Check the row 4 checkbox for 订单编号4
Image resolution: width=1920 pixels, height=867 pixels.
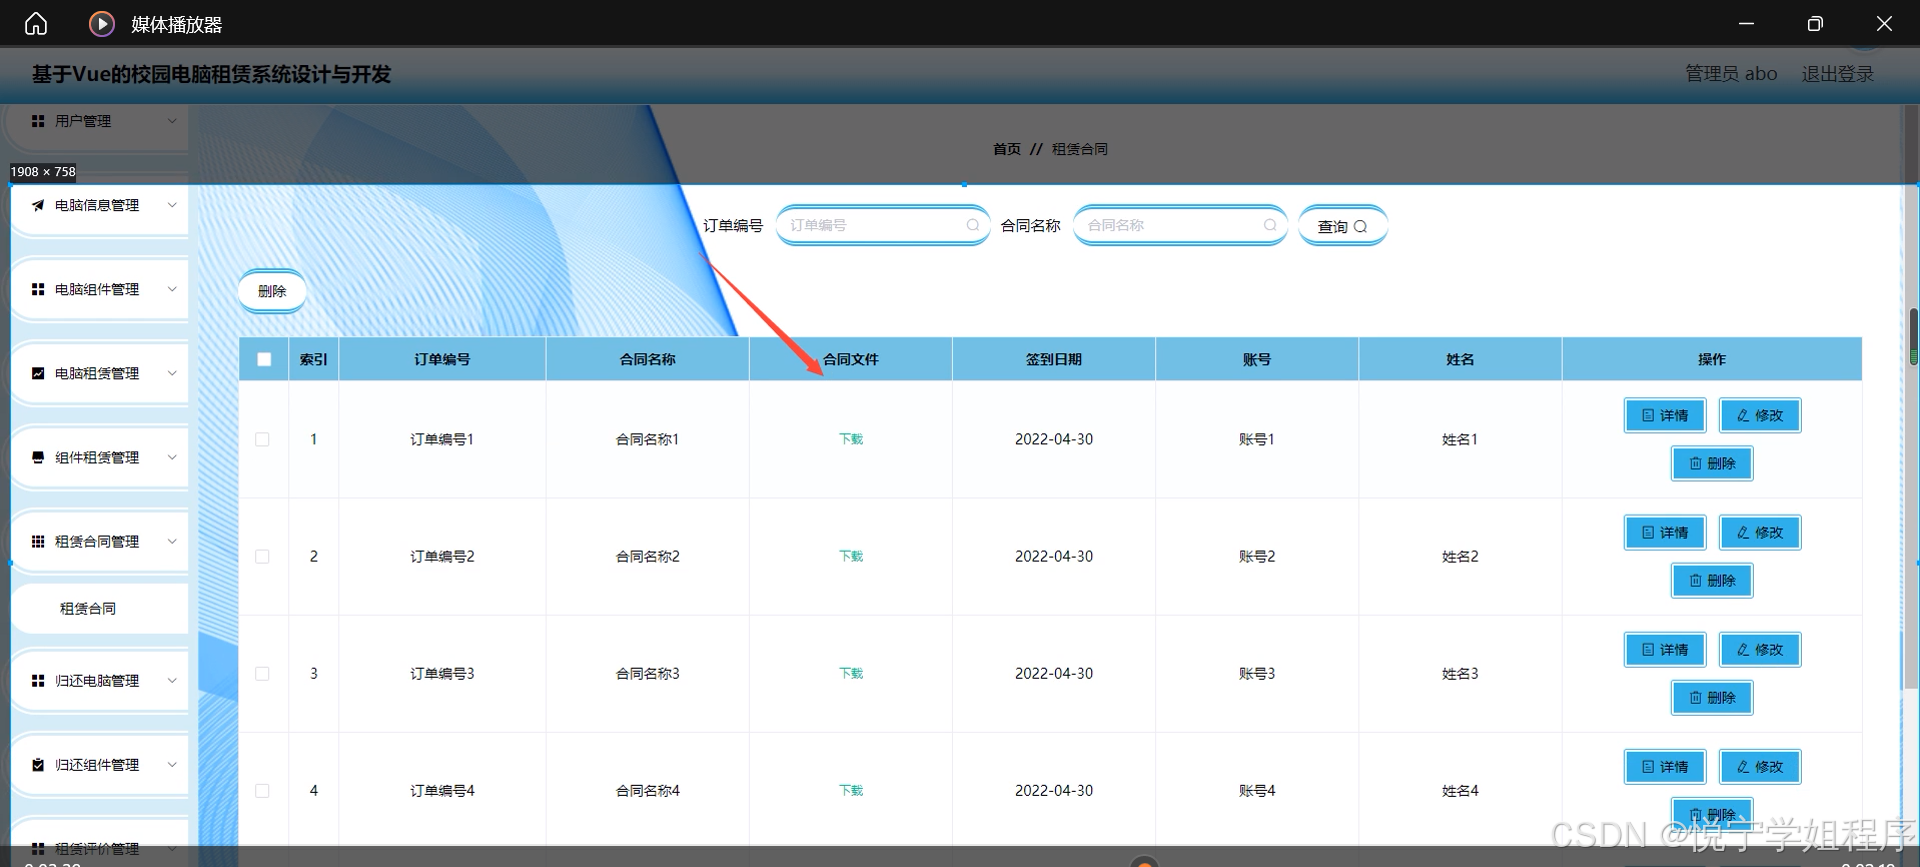[x=262, y=790]
